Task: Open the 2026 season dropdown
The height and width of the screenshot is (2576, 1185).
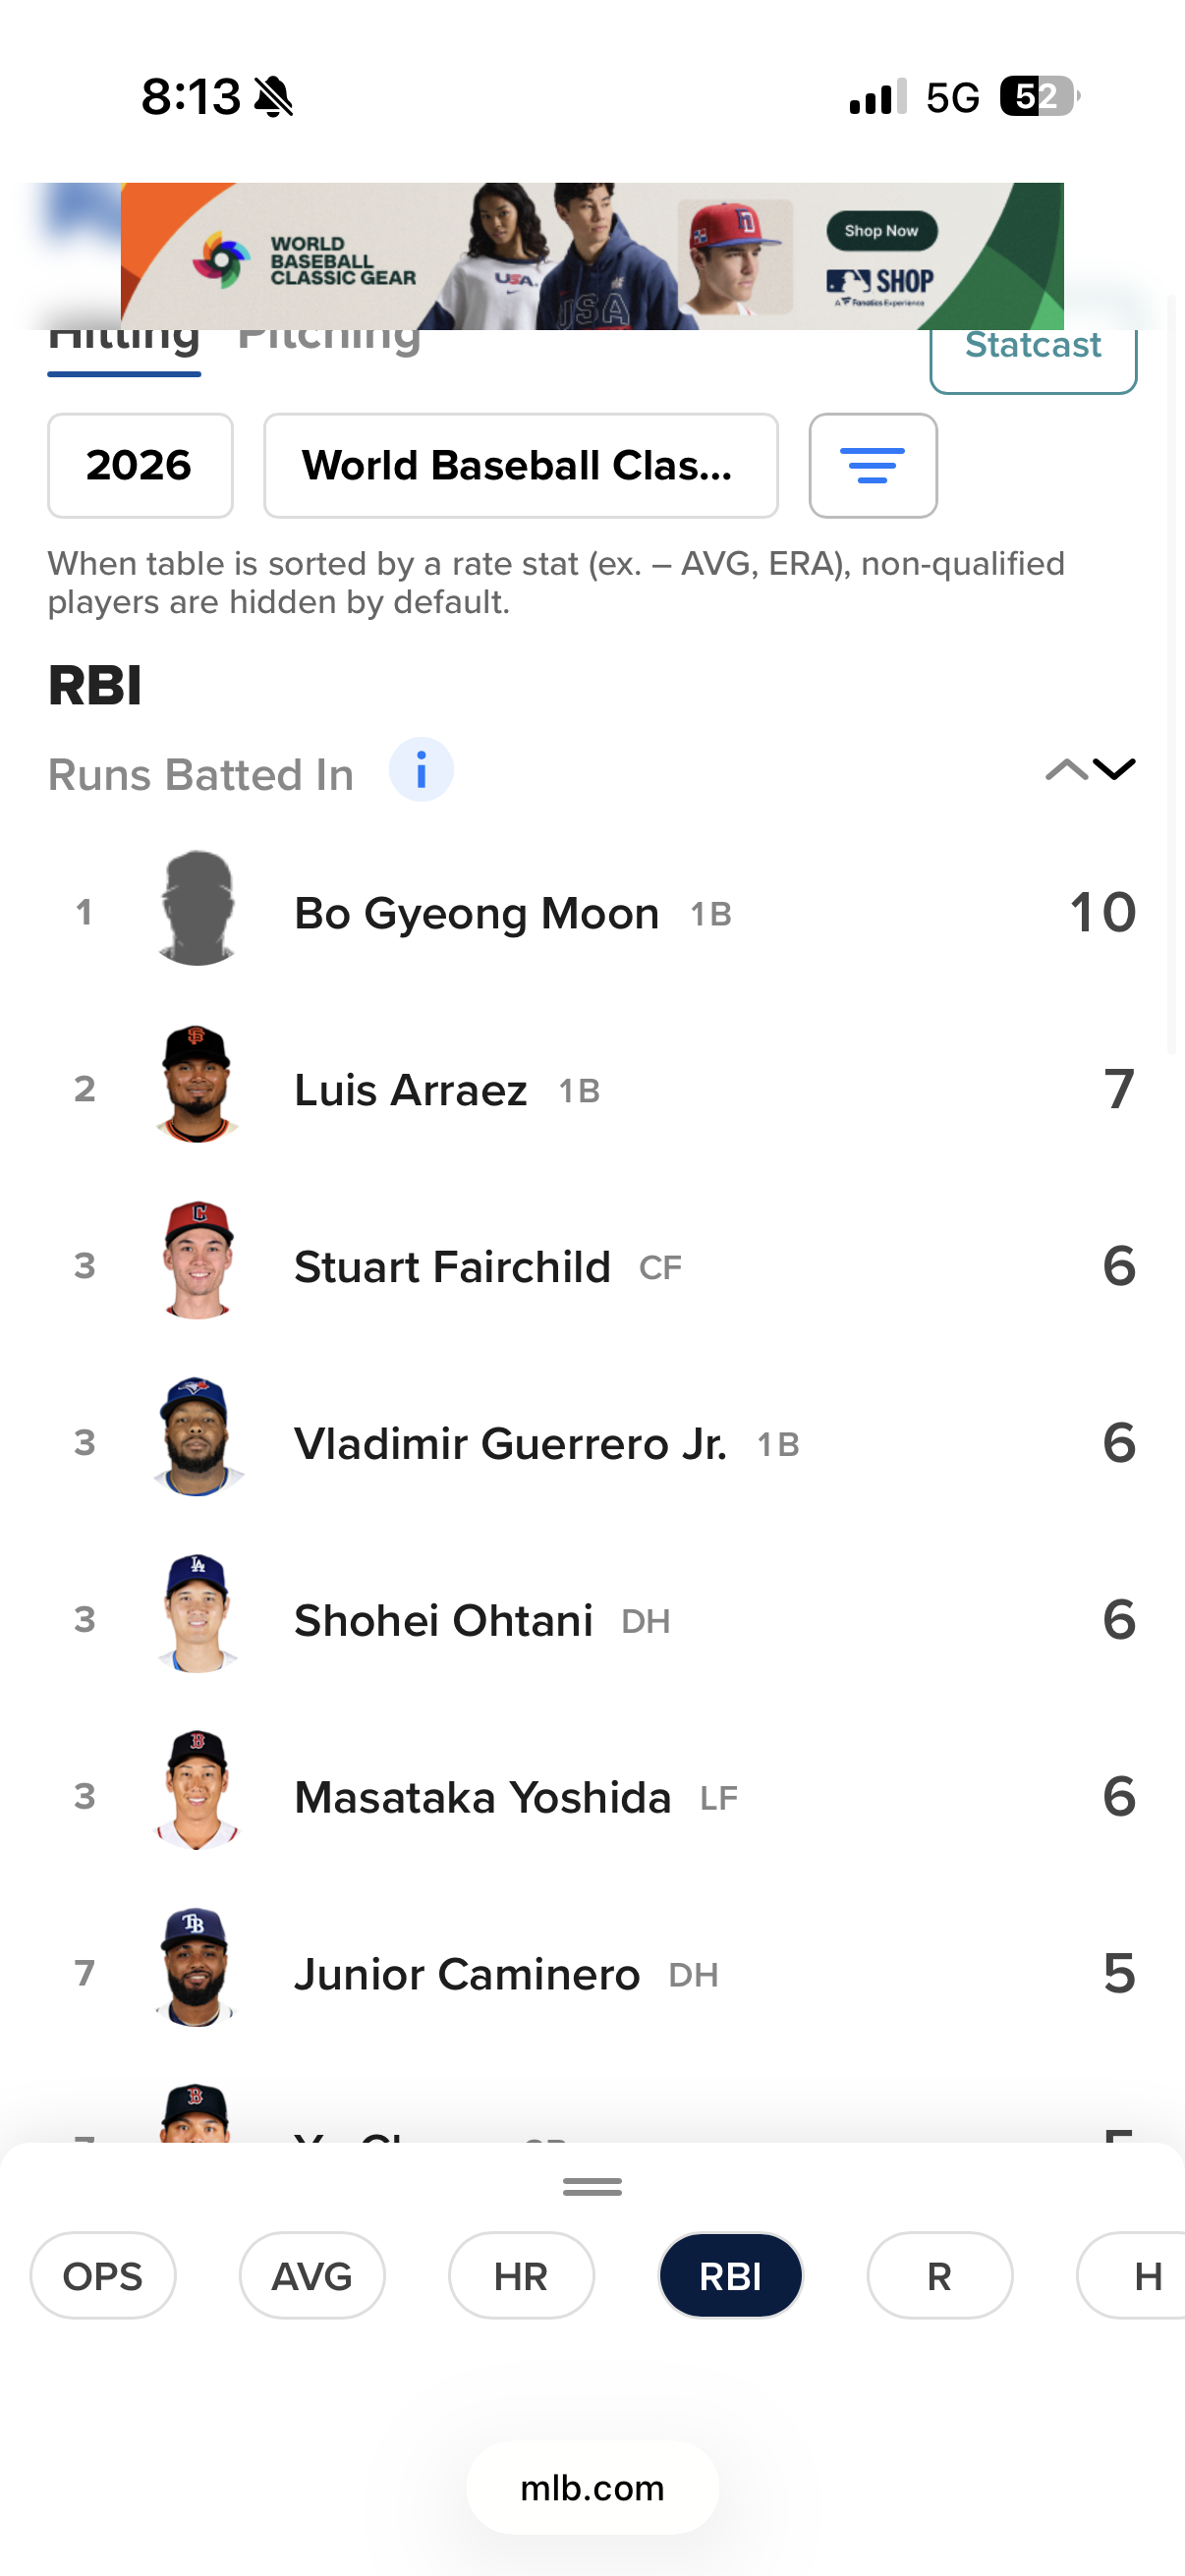Action: [140, 466]
